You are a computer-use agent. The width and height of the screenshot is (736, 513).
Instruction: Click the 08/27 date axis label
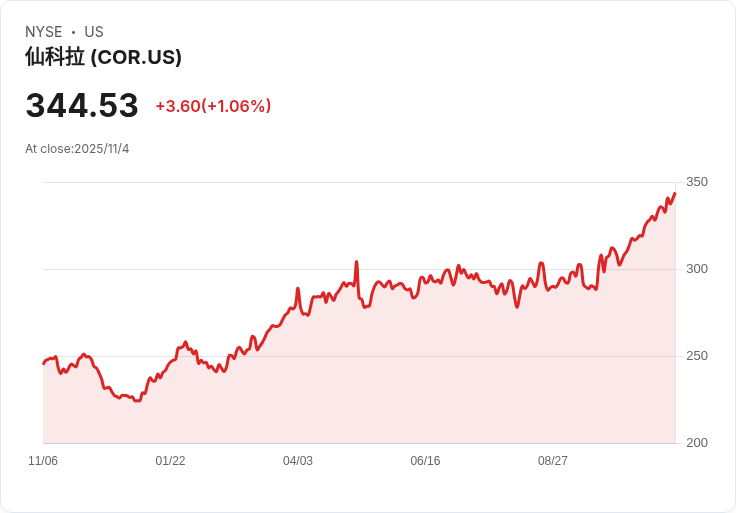553,461
